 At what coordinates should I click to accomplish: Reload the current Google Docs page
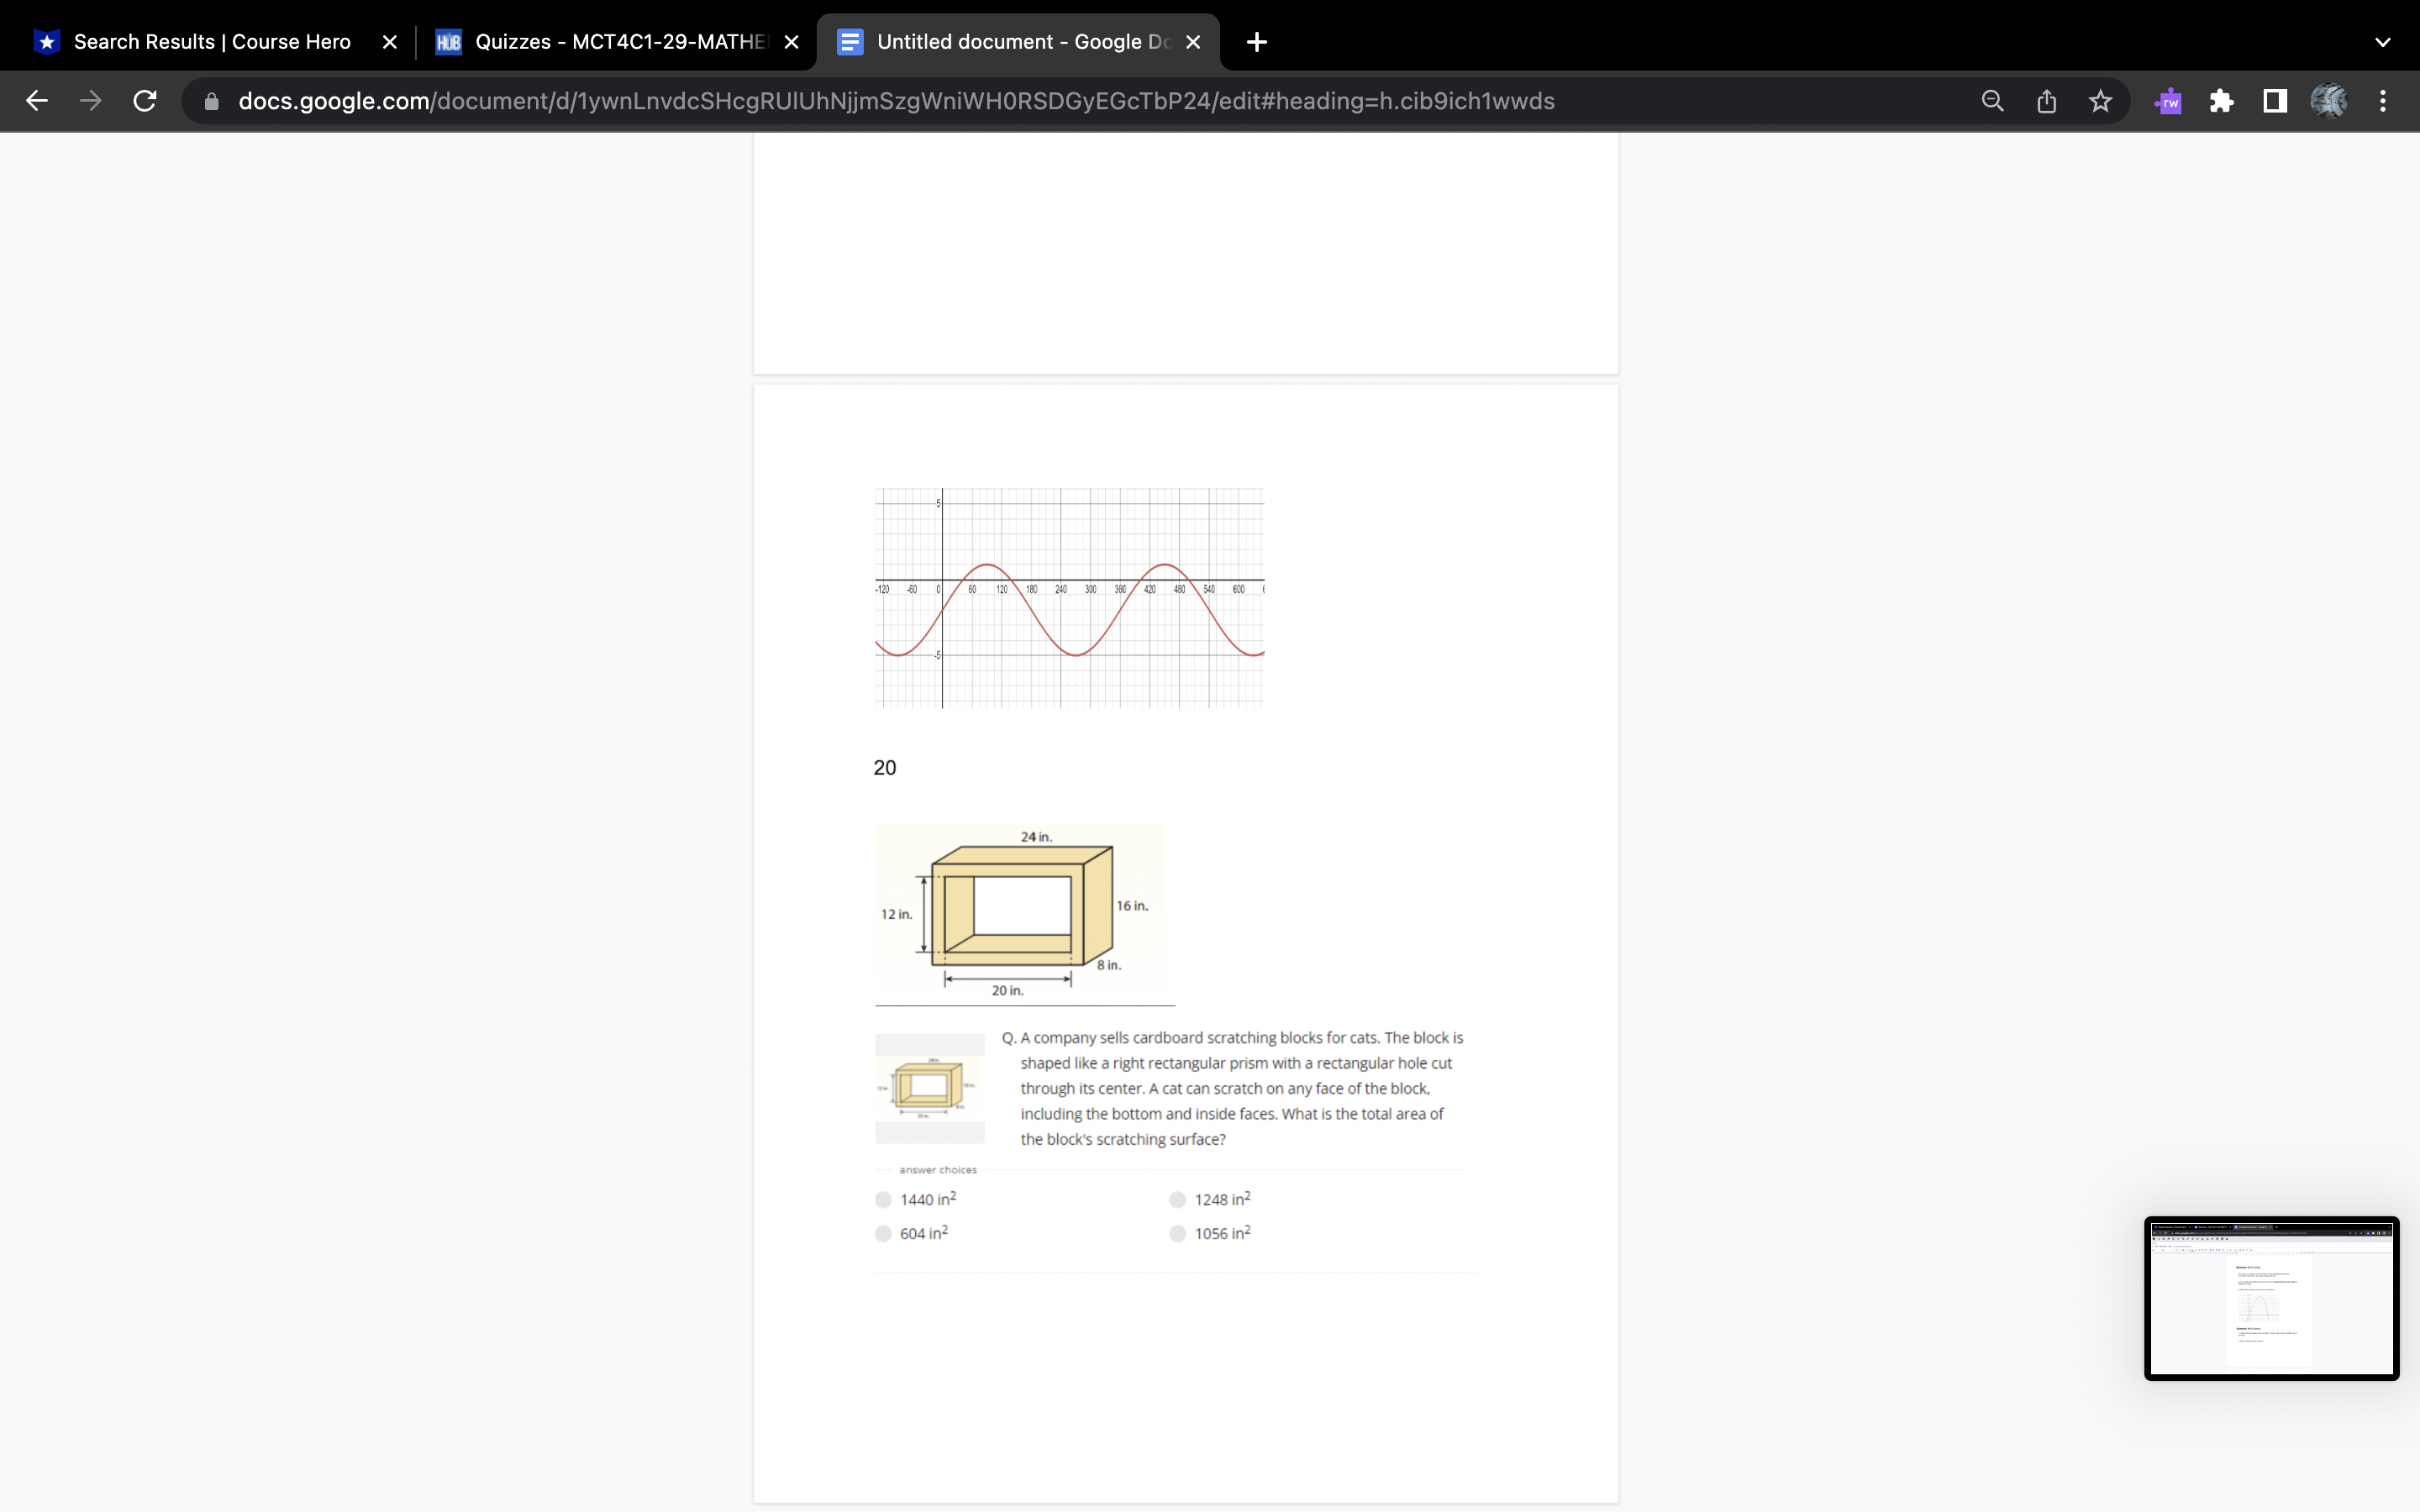[x=144, y=100]
